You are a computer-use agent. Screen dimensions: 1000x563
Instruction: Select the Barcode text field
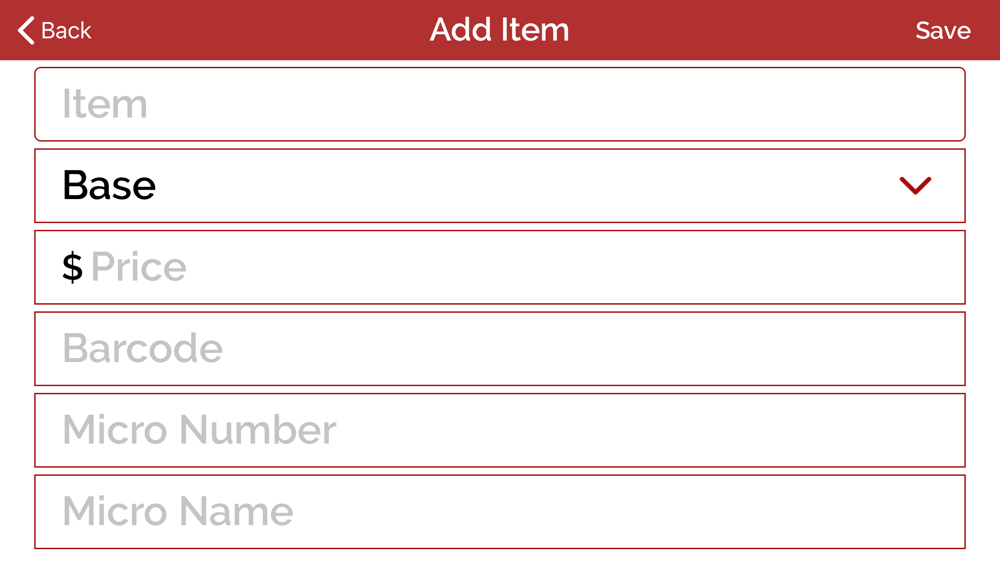[500, 349]
